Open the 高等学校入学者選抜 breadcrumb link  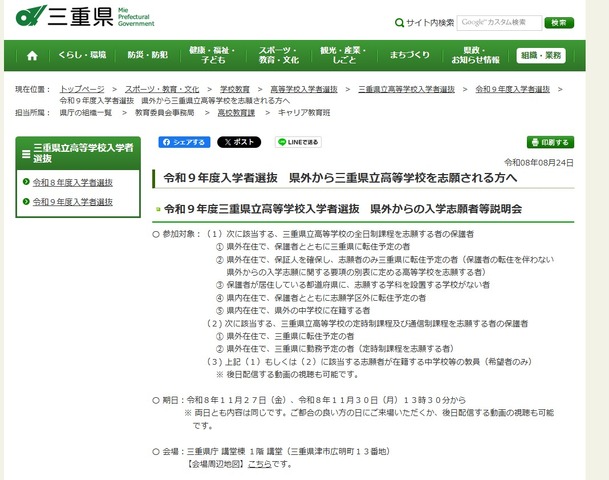[x=304, y=89]
